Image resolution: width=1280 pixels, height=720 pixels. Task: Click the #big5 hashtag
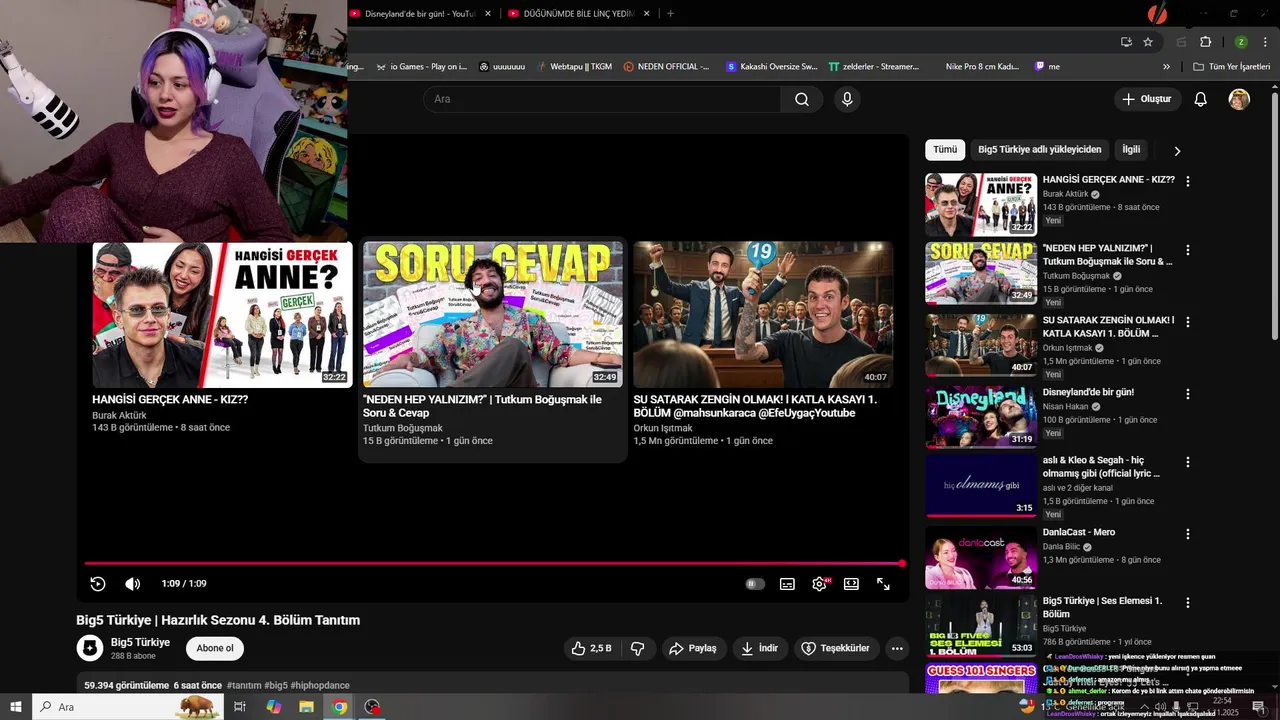click(275, 686)
